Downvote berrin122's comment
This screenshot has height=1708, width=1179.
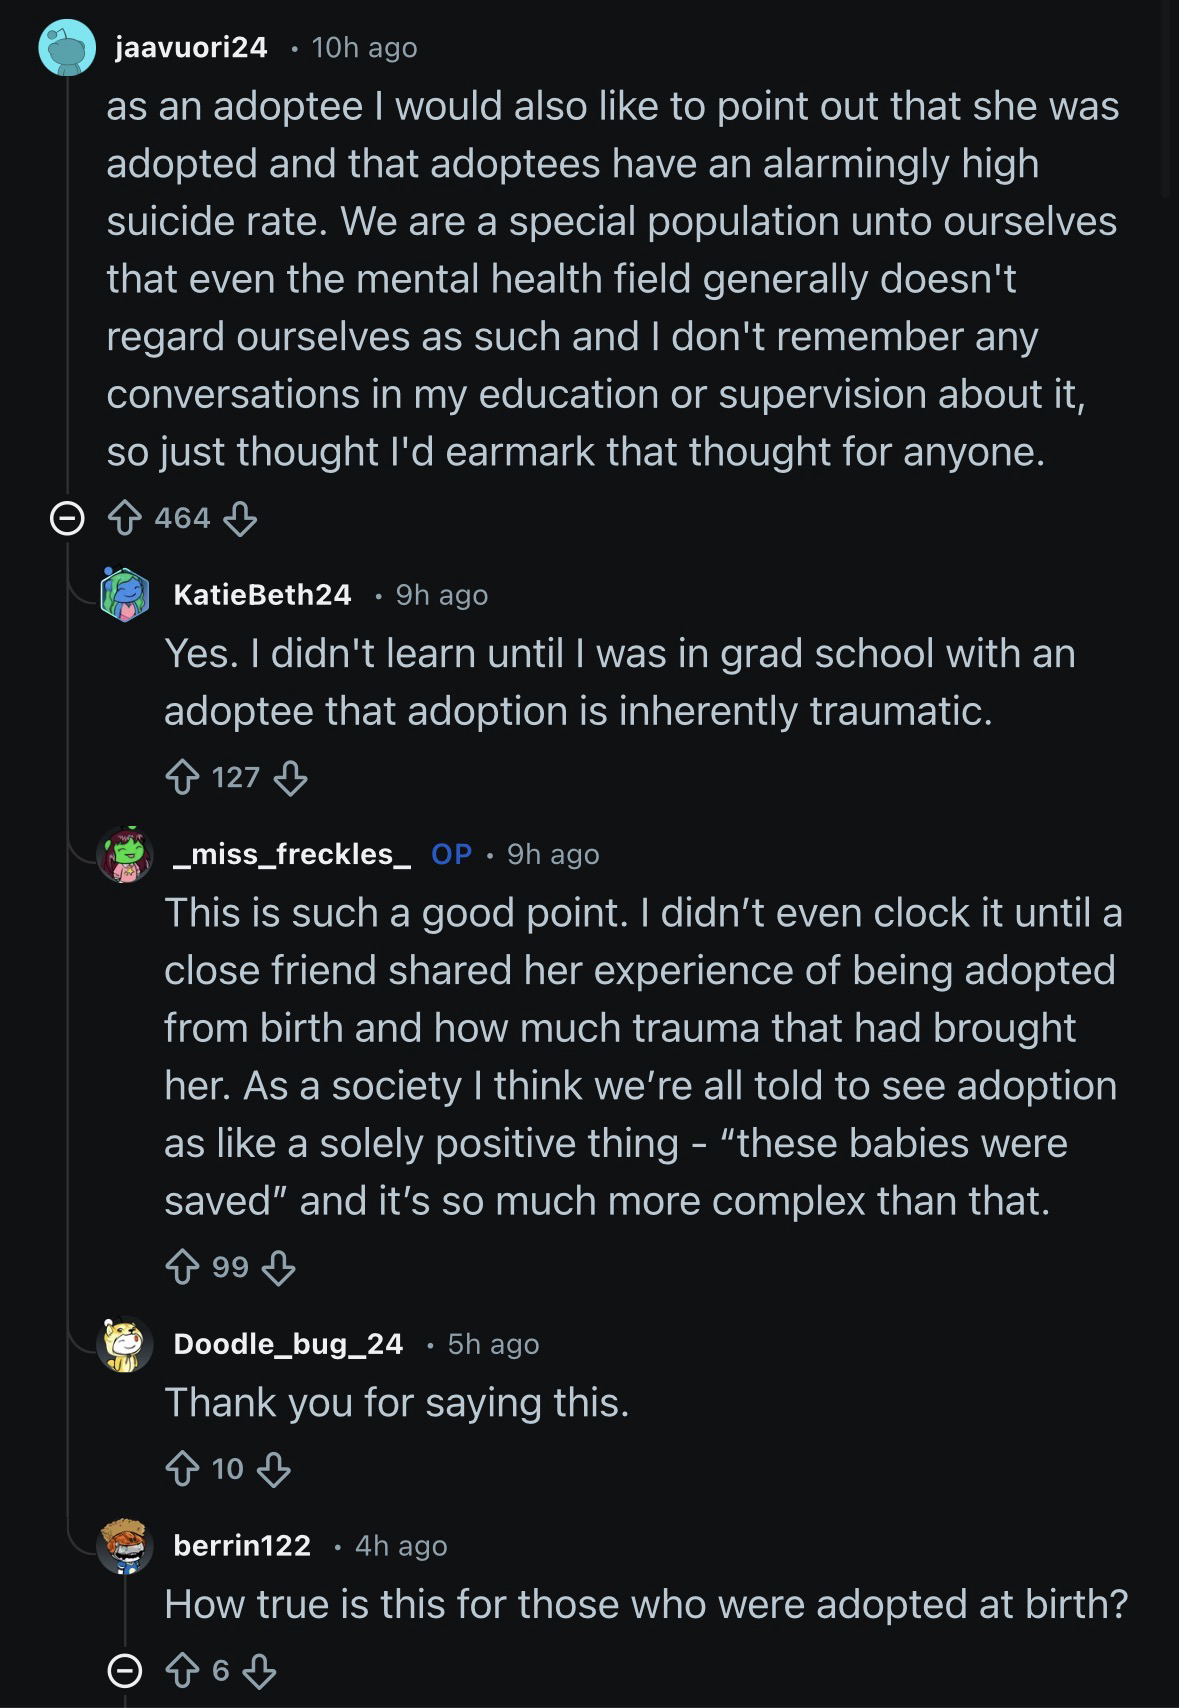(259, 1670)
